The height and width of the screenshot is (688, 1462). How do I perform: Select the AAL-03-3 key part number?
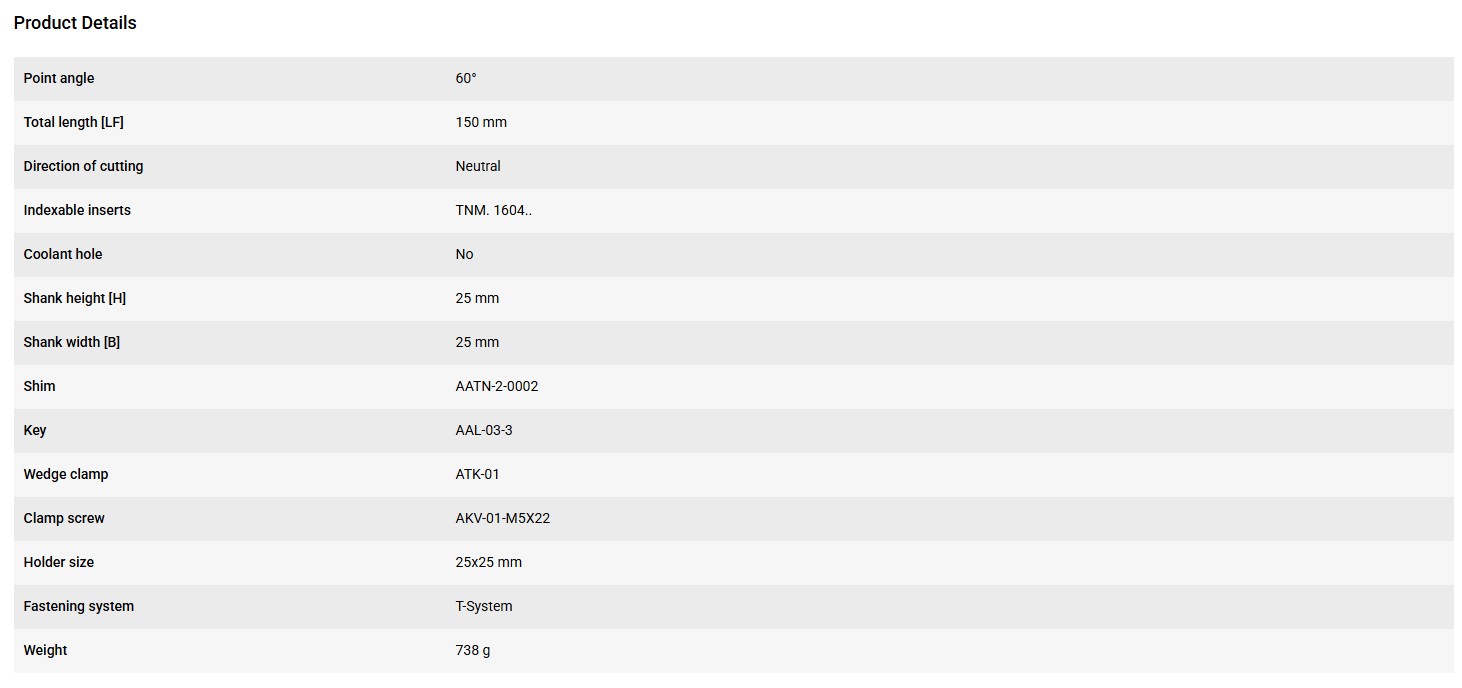pyautogui.click(x=484, y=430)
